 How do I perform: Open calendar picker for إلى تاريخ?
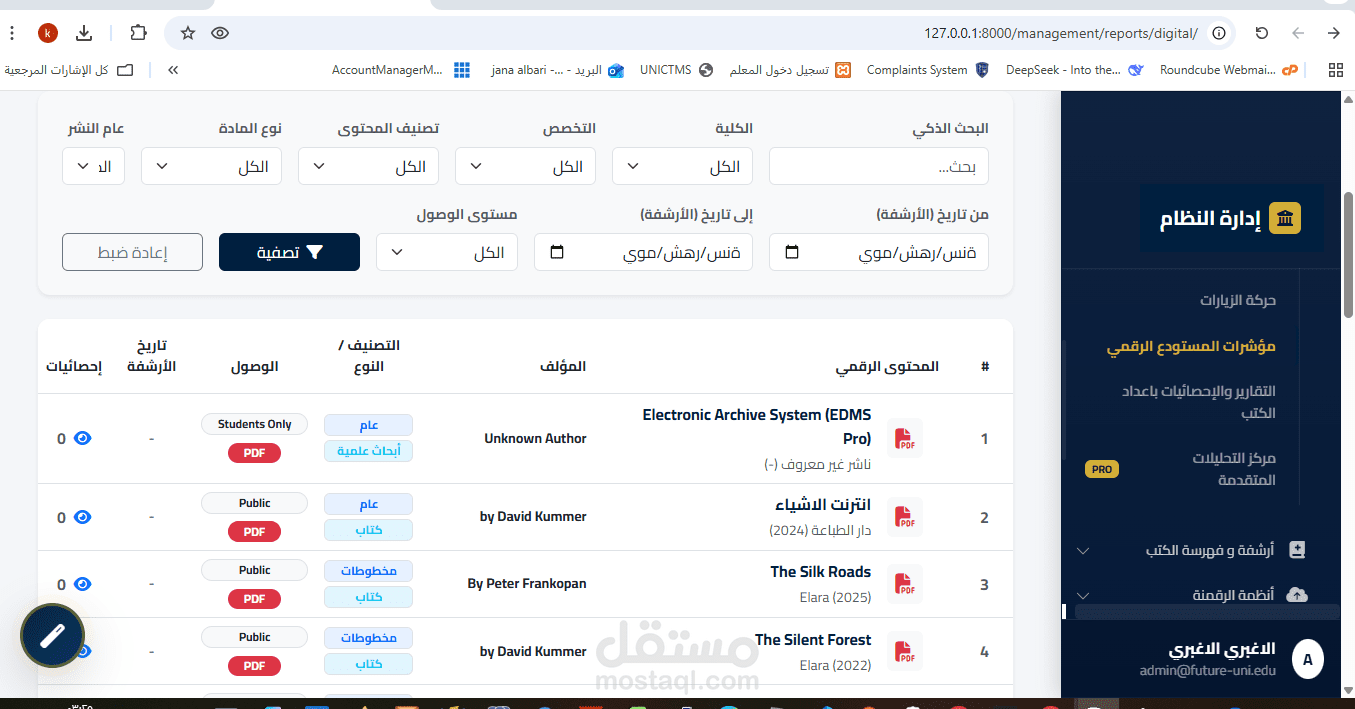[x=557, y=252]
